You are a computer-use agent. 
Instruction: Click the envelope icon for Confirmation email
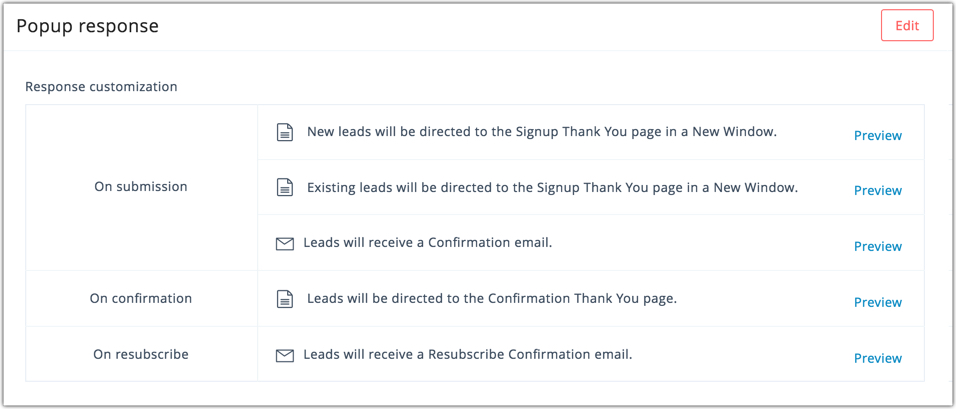285,243
